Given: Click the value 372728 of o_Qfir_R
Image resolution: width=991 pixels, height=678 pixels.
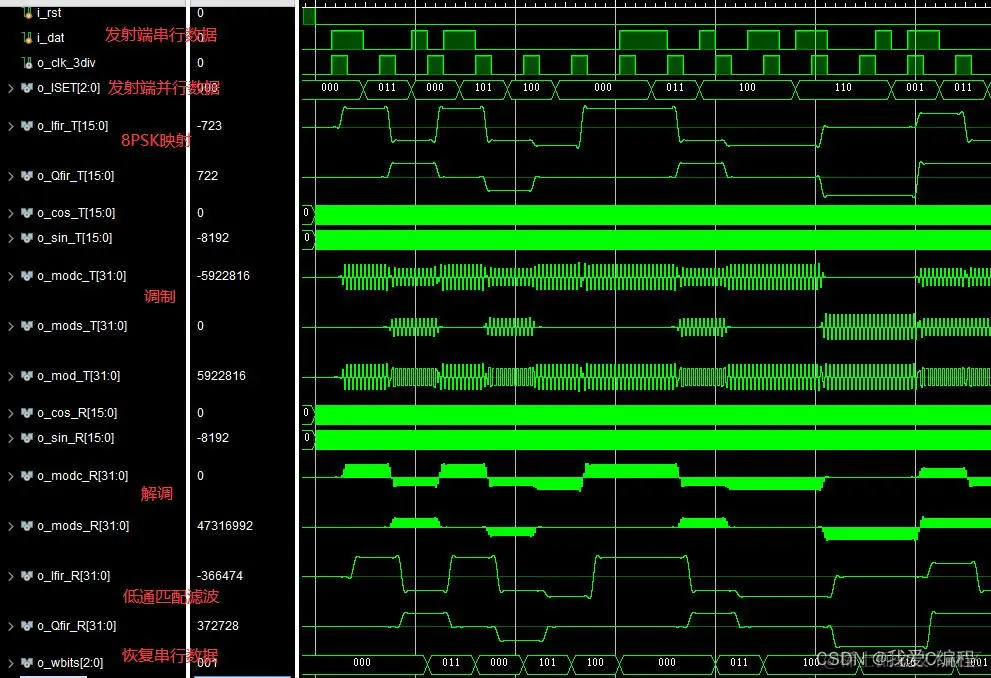Looking at the screenshot, I should (x=218, y=626).
